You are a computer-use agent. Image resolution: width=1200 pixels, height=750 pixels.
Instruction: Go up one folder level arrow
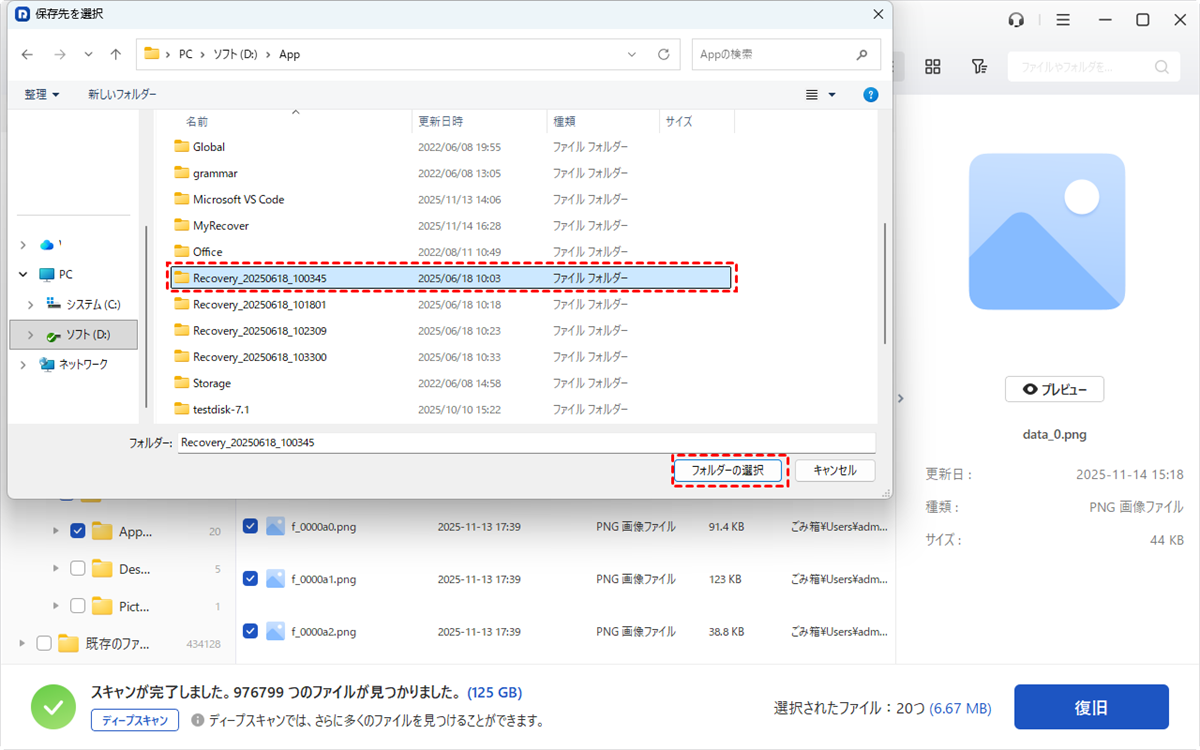coord(116,54)
